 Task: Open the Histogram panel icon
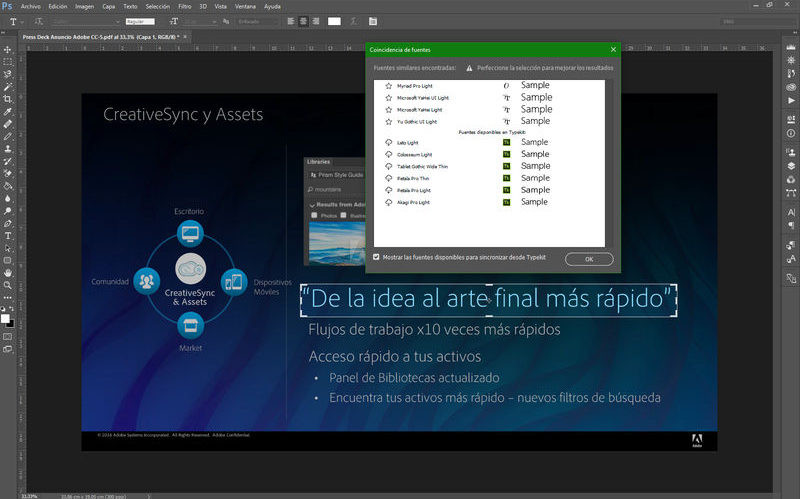[x=791, y=47]
